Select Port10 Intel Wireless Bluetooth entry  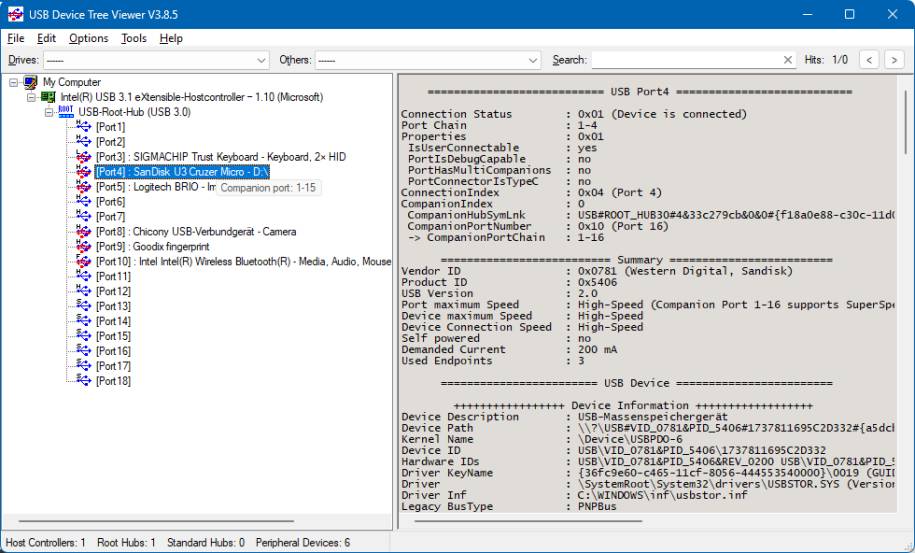[243, 261]
